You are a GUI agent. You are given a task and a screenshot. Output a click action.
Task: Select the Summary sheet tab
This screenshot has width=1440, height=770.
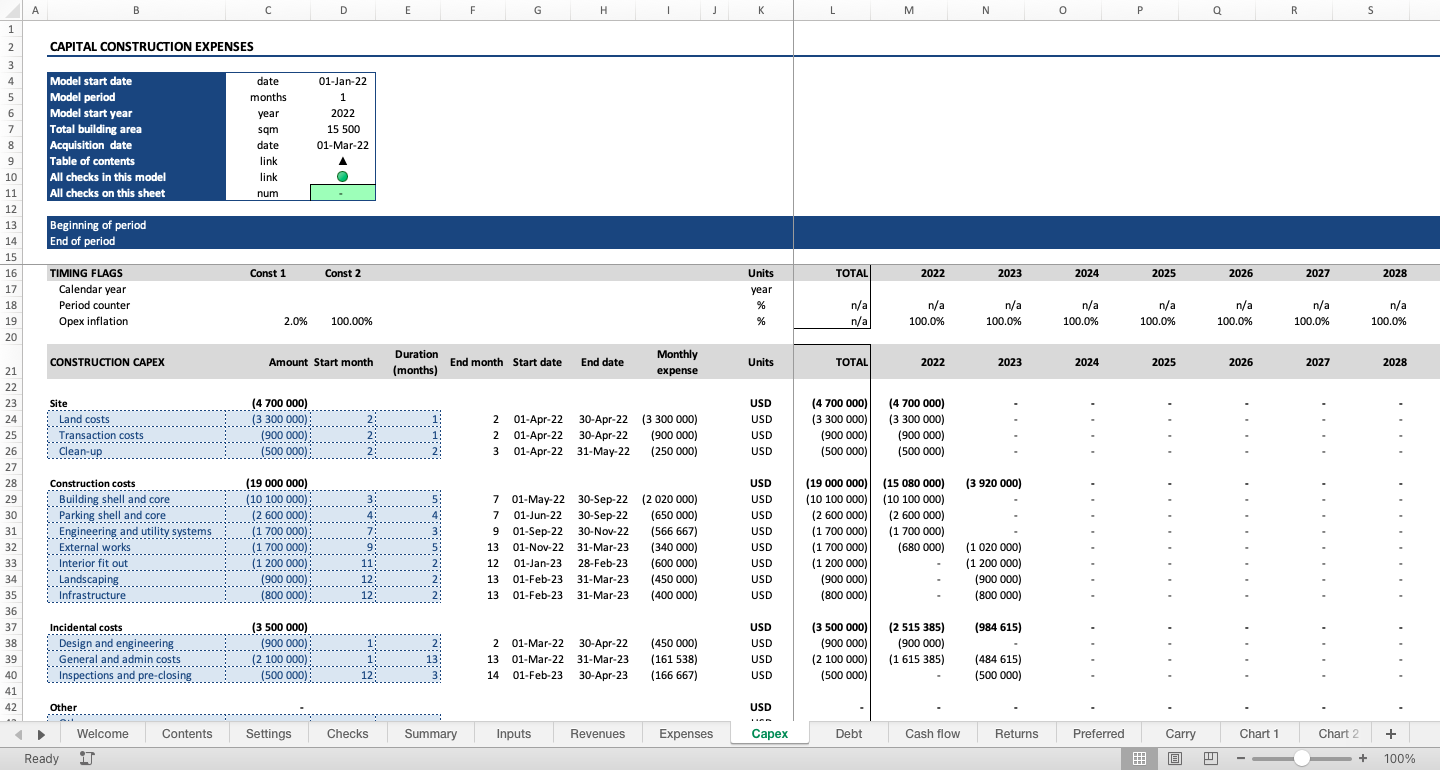430,733
